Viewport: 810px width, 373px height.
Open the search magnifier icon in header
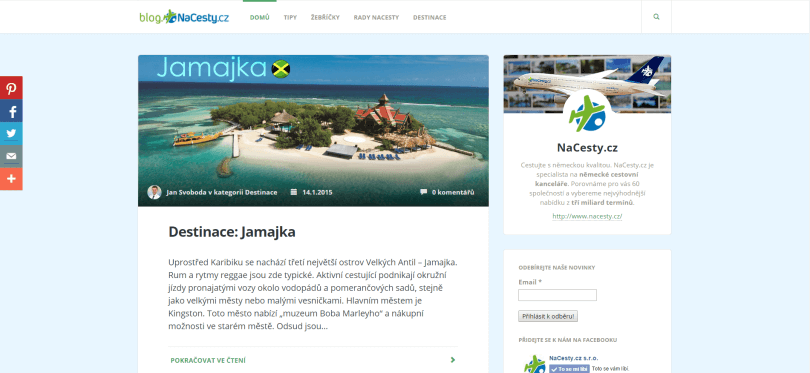click(x=656, y=17)
